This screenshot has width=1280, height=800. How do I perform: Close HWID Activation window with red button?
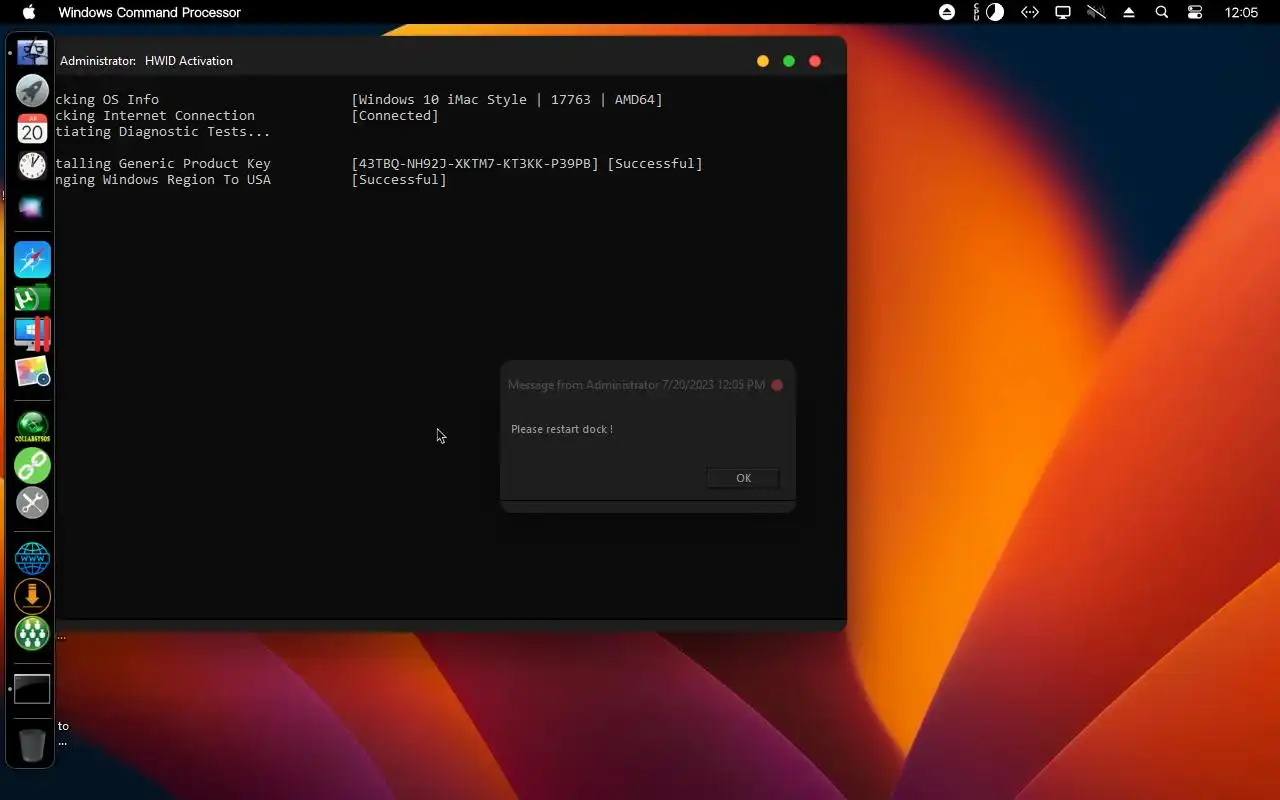point(815,61)
